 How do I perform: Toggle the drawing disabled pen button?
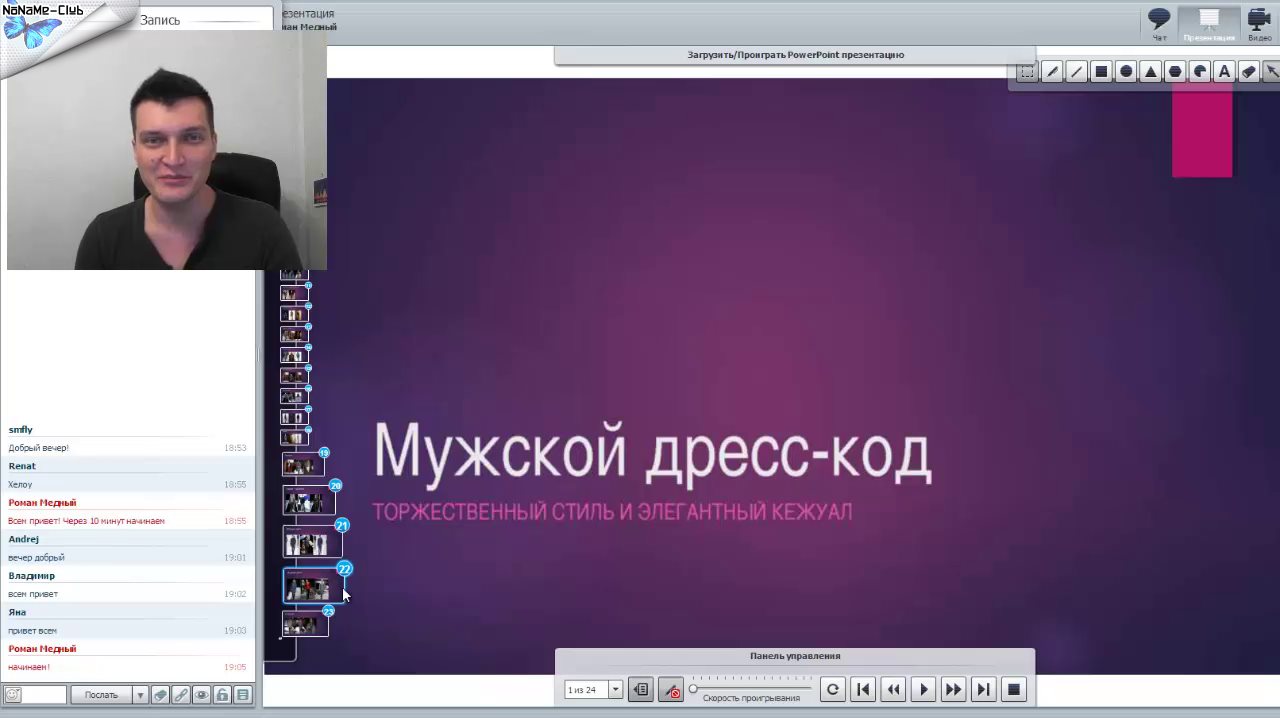[x=671, y=690]
